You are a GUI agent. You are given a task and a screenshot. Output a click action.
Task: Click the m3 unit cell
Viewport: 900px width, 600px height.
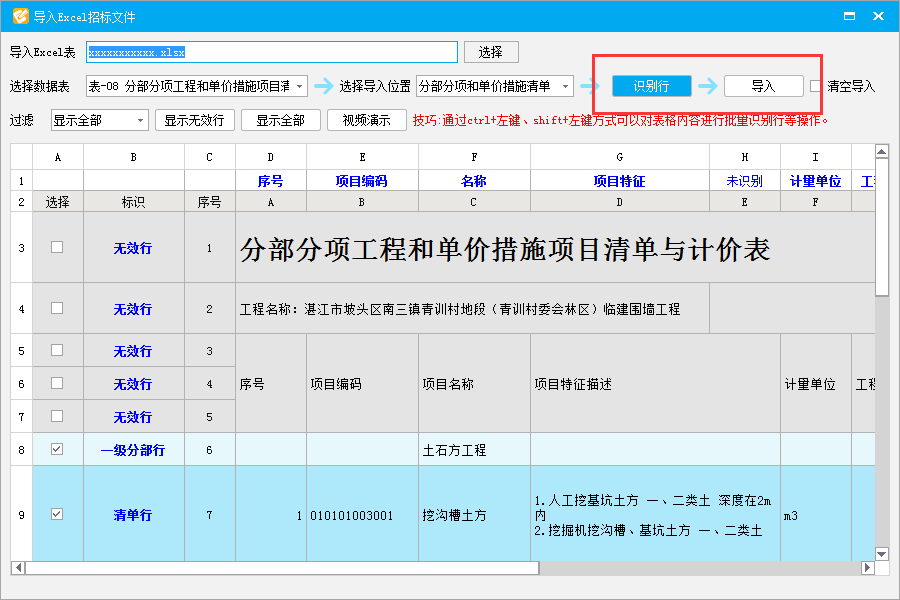tap(816, 515)
